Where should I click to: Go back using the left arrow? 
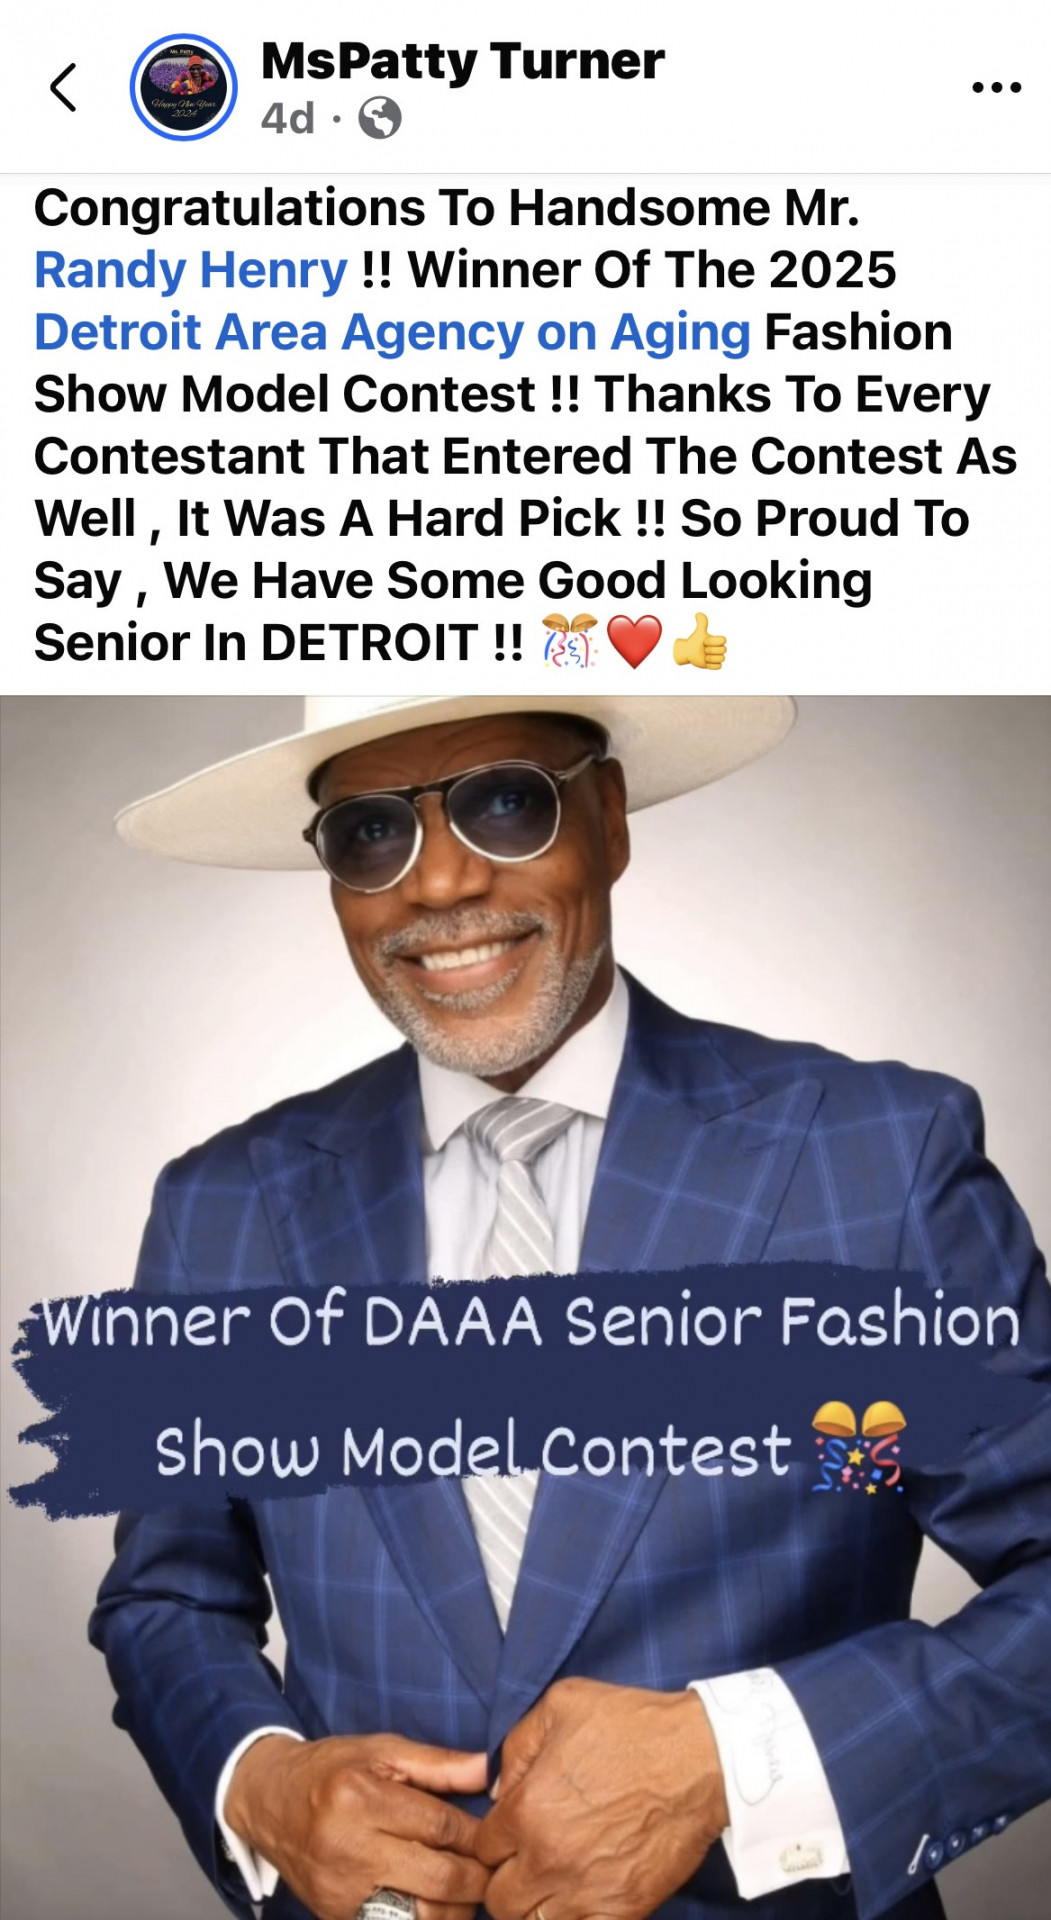tap(63, 87)
